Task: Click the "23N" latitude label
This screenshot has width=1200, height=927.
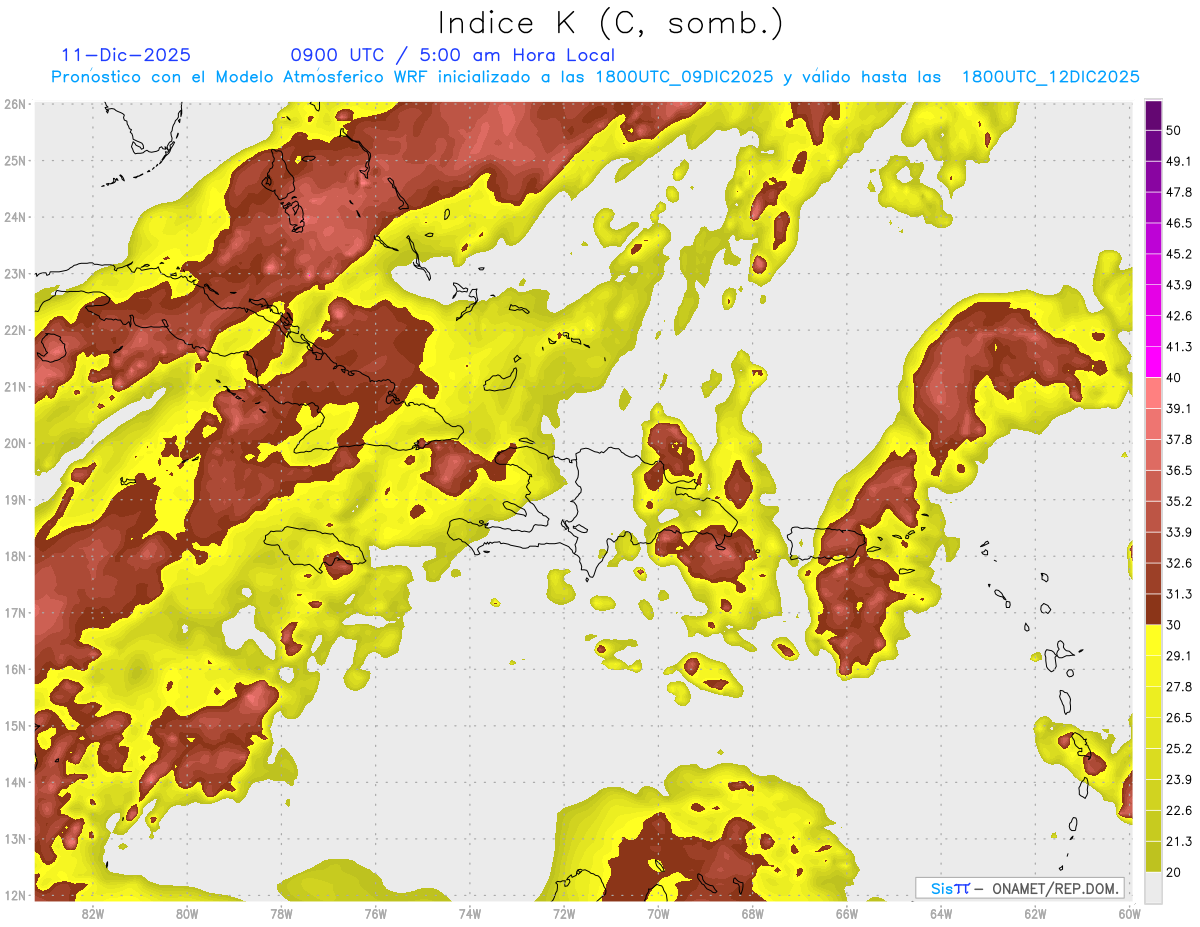Action: [15, 273]
